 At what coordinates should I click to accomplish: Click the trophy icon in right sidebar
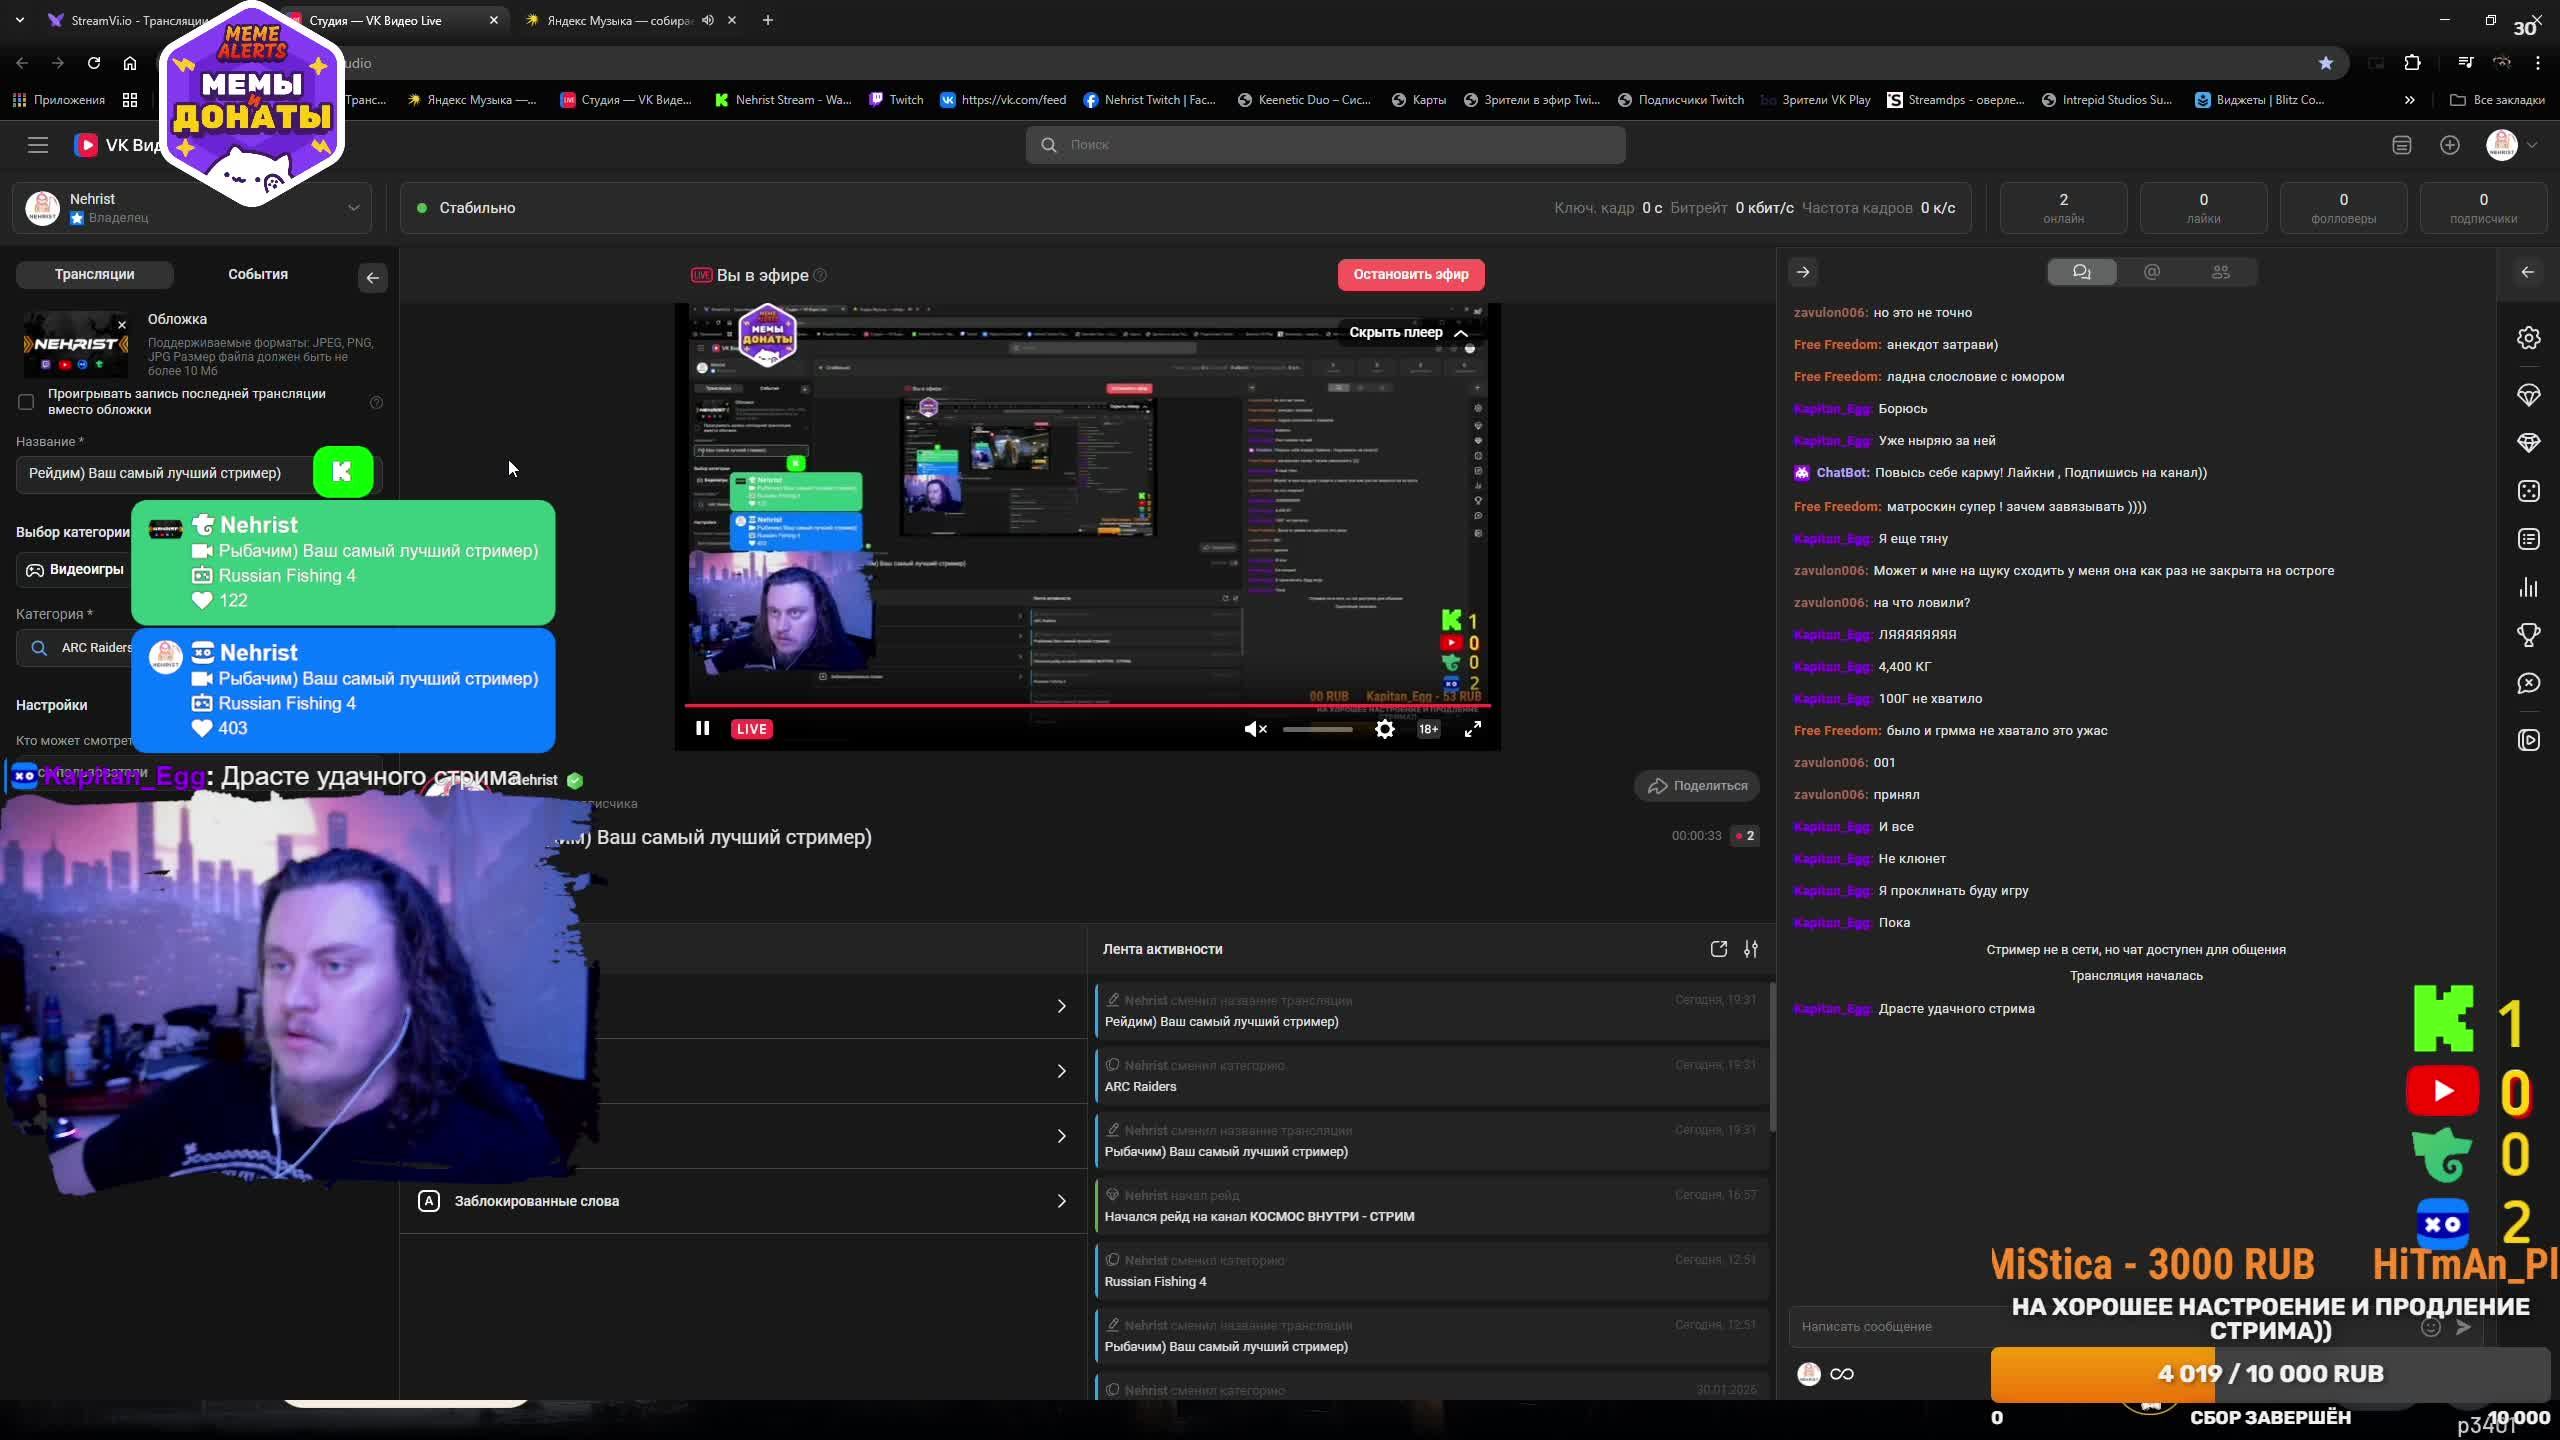pyautogui.click(x=2528, y=635)
